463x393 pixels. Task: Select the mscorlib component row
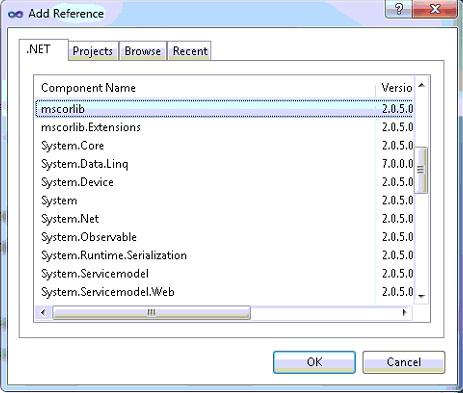(224, 109)
